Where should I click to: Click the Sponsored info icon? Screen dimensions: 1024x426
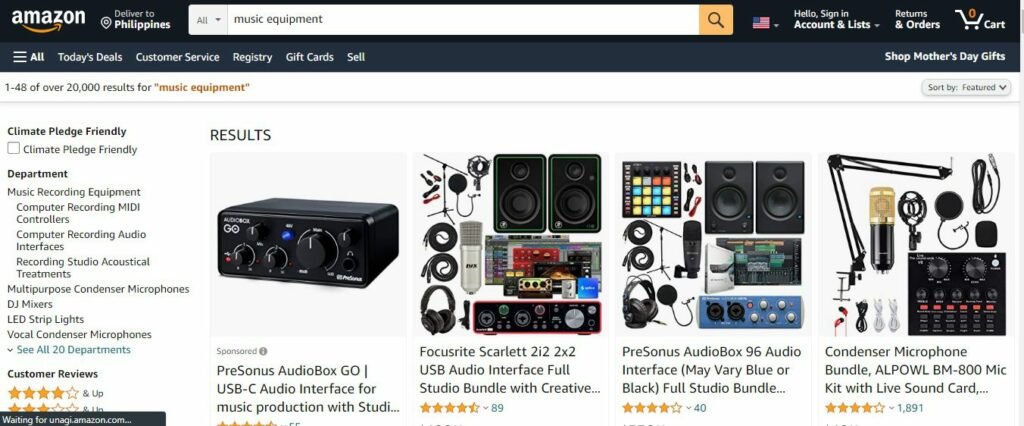[x=263, y=351]
